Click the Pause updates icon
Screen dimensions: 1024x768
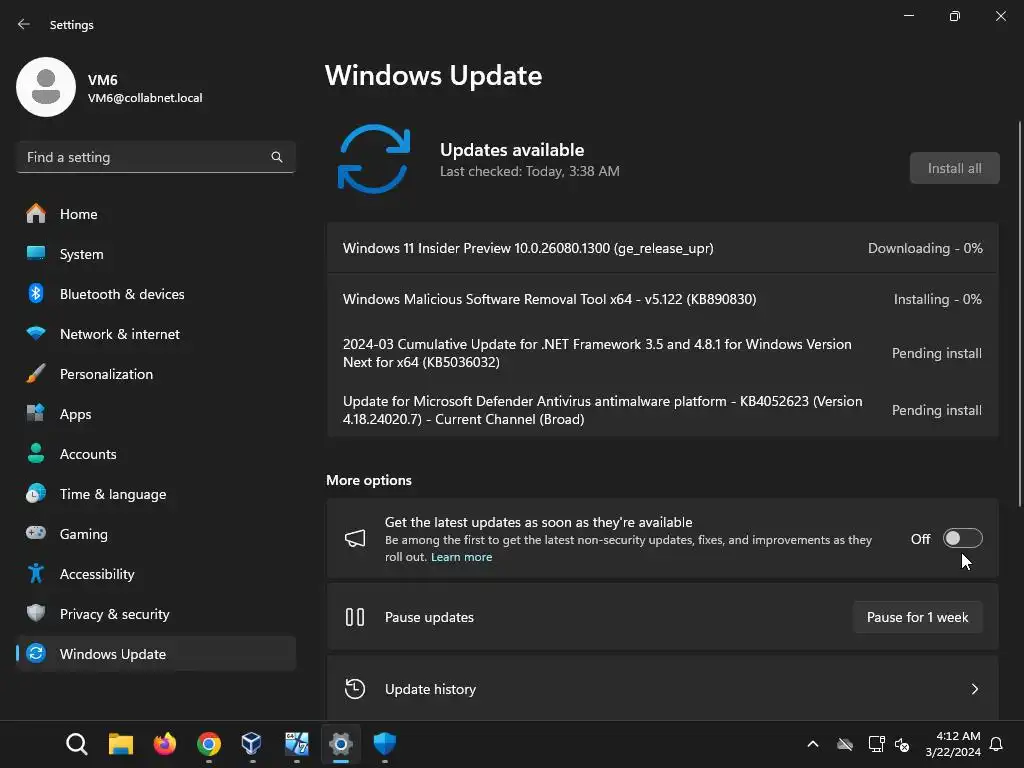[x=355, y=617]
